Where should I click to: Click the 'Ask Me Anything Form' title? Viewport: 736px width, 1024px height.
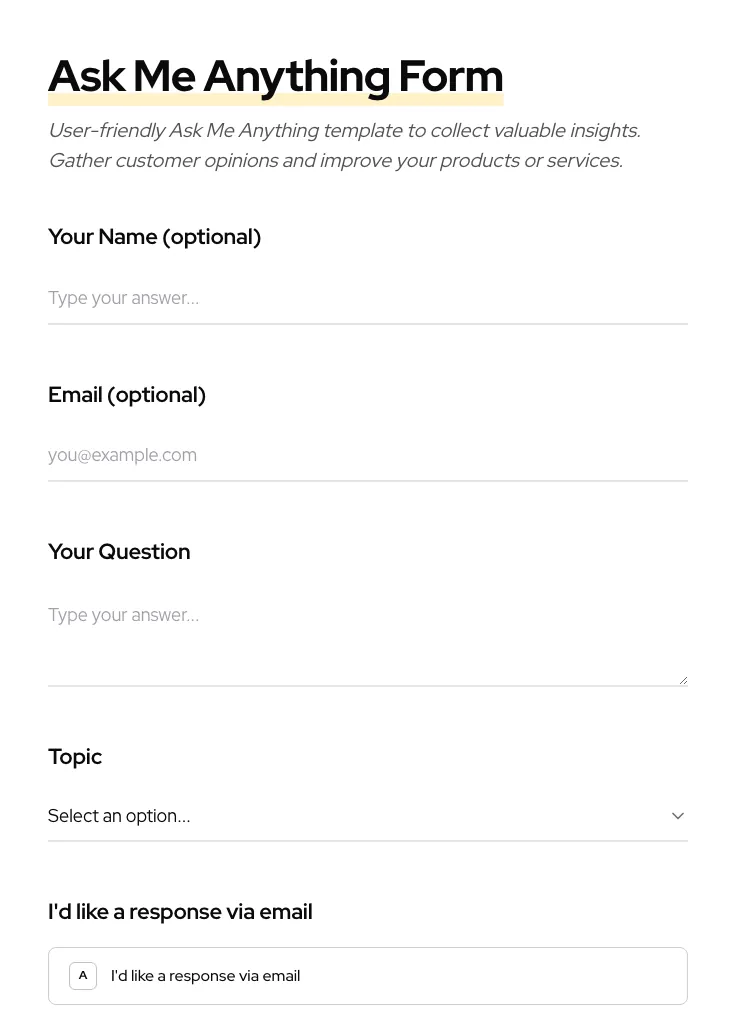click(x=276, y=75)
